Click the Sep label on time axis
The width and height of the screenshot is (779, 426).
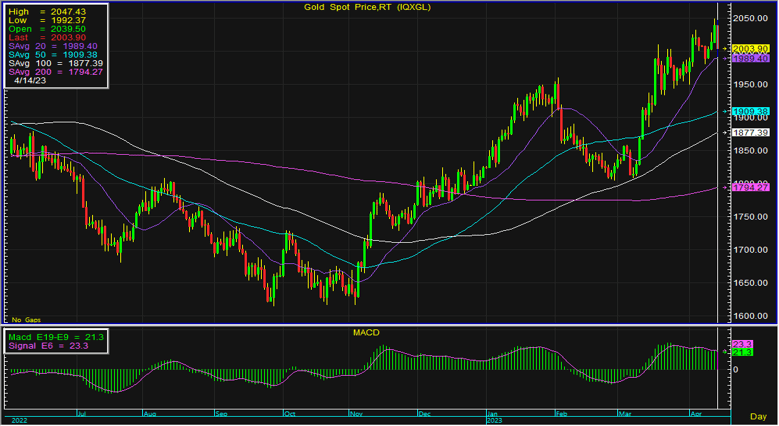(x=221, y=414)
